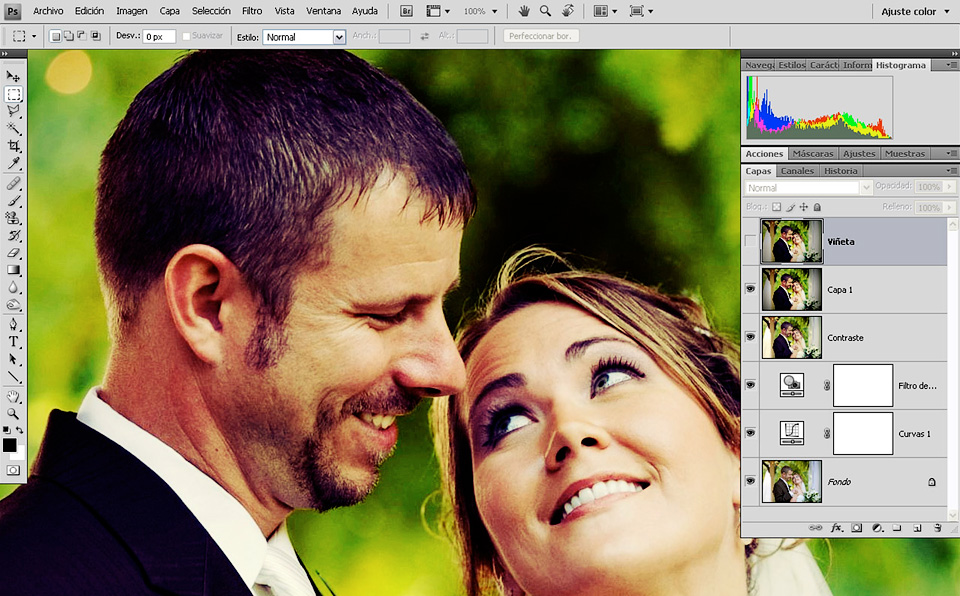Click the Desv. feather input field
This screenshot has width=960, height=596.
click(159, 37)
